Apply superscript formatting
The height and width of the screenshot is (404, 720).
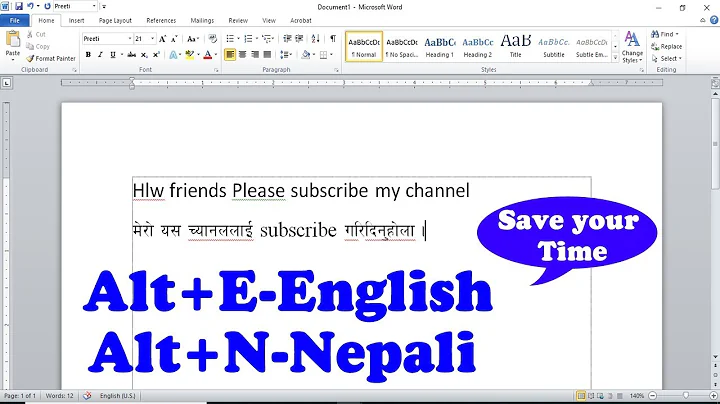pyautogui.click(x=156, y=55)
